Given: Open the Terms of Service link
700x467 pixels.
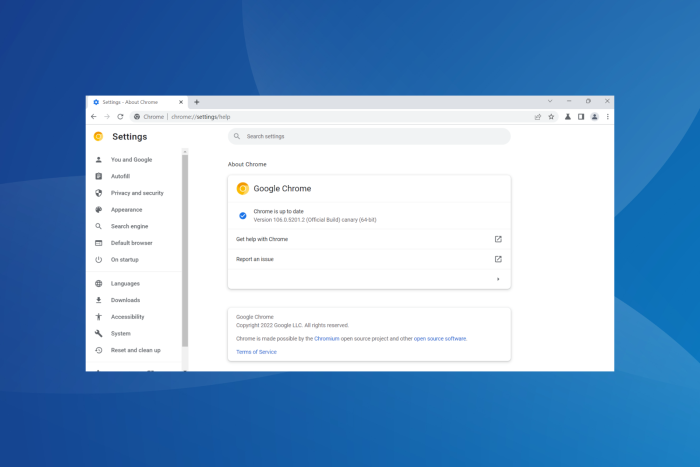Looking at the screenshot, I should pyautogui.click(x=256, y=352).
